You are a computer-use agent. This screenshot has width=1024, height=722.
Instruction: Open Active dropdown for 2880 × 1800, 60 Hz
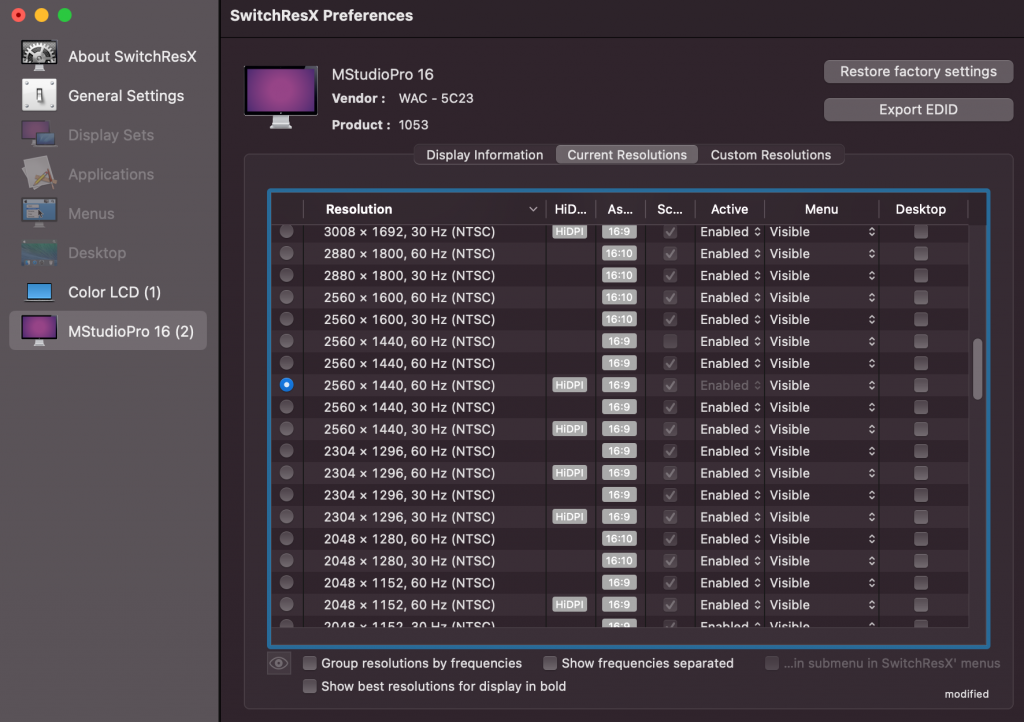(730, 253)
